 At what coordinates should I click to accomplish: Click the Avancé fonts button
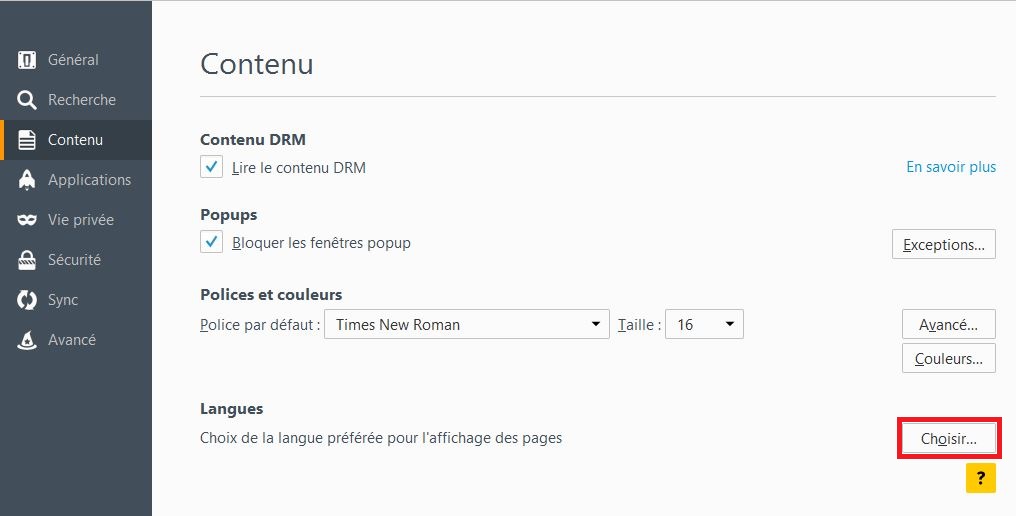click(x=948, y=324)
